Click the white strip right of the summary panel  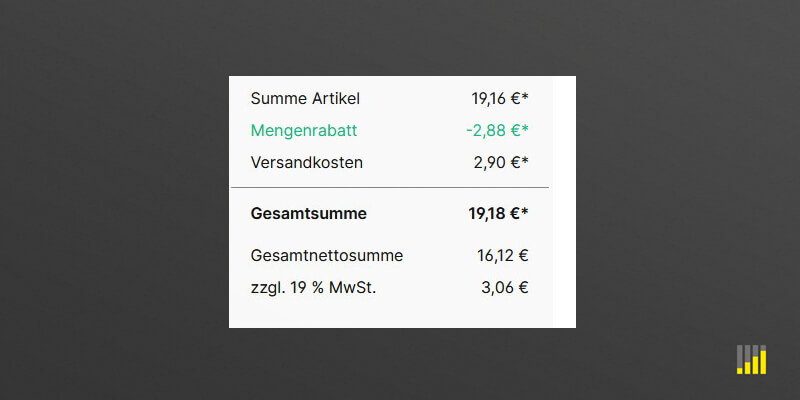tap(564, 200)
